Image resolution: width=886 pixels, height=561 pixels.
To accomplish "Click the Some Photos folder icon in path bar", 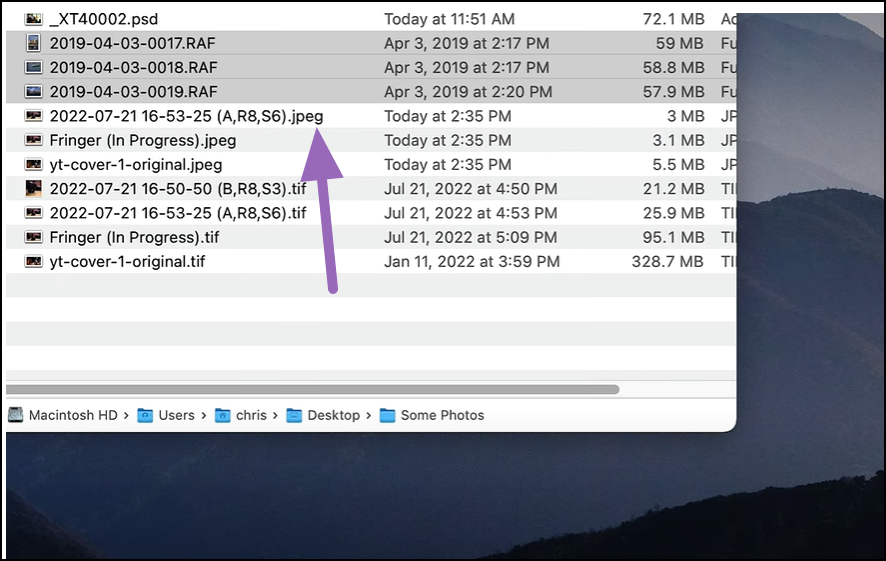I will pyautogui.click(x=387, y=415).
